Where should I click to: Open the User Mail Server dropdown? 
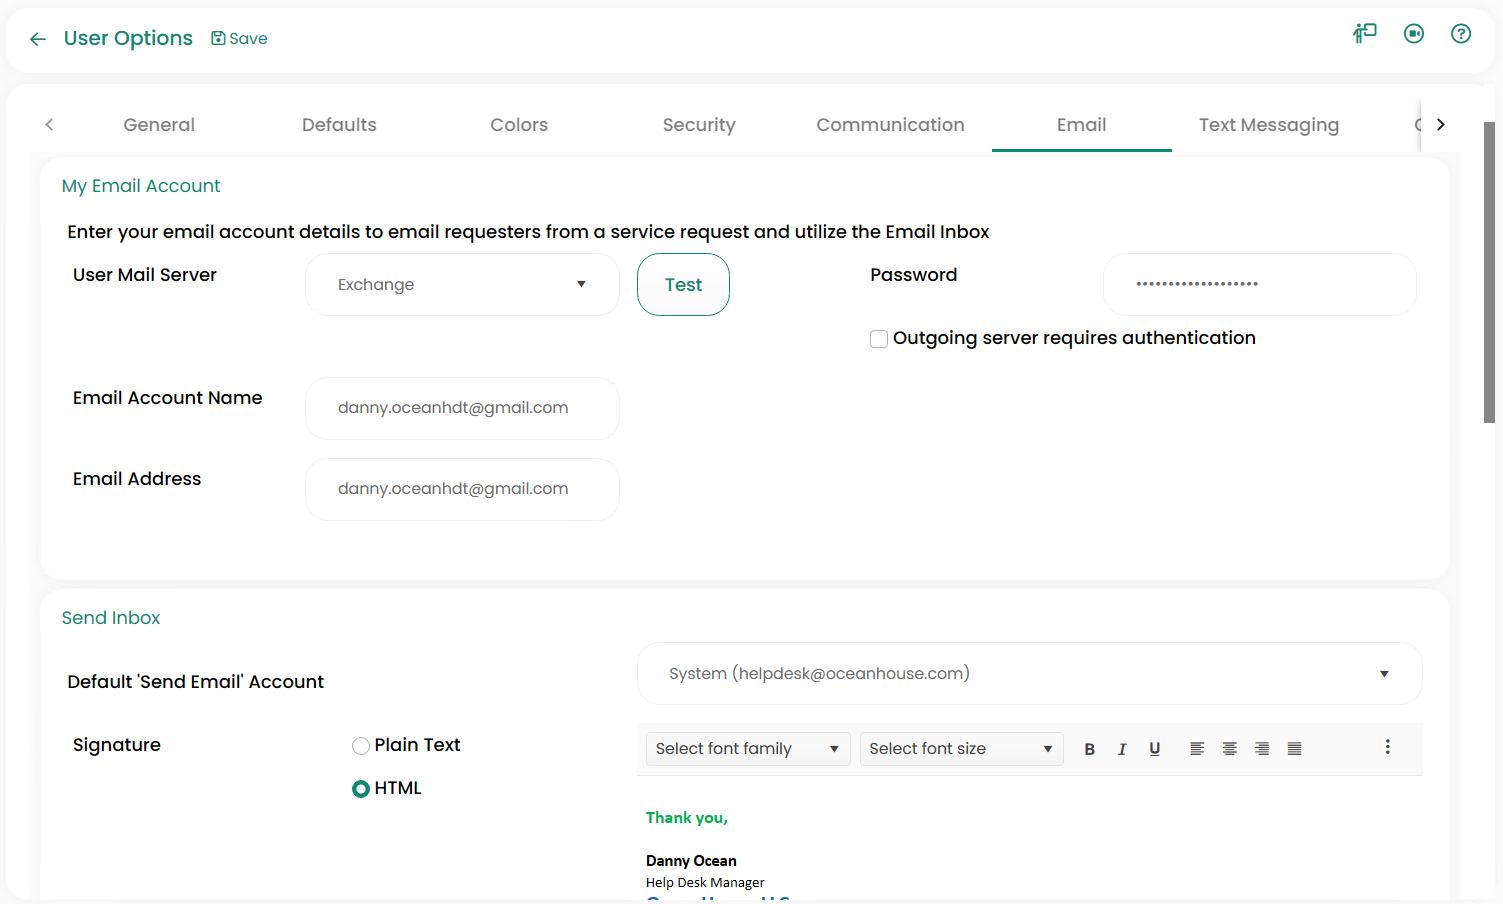tap(462, 285)
